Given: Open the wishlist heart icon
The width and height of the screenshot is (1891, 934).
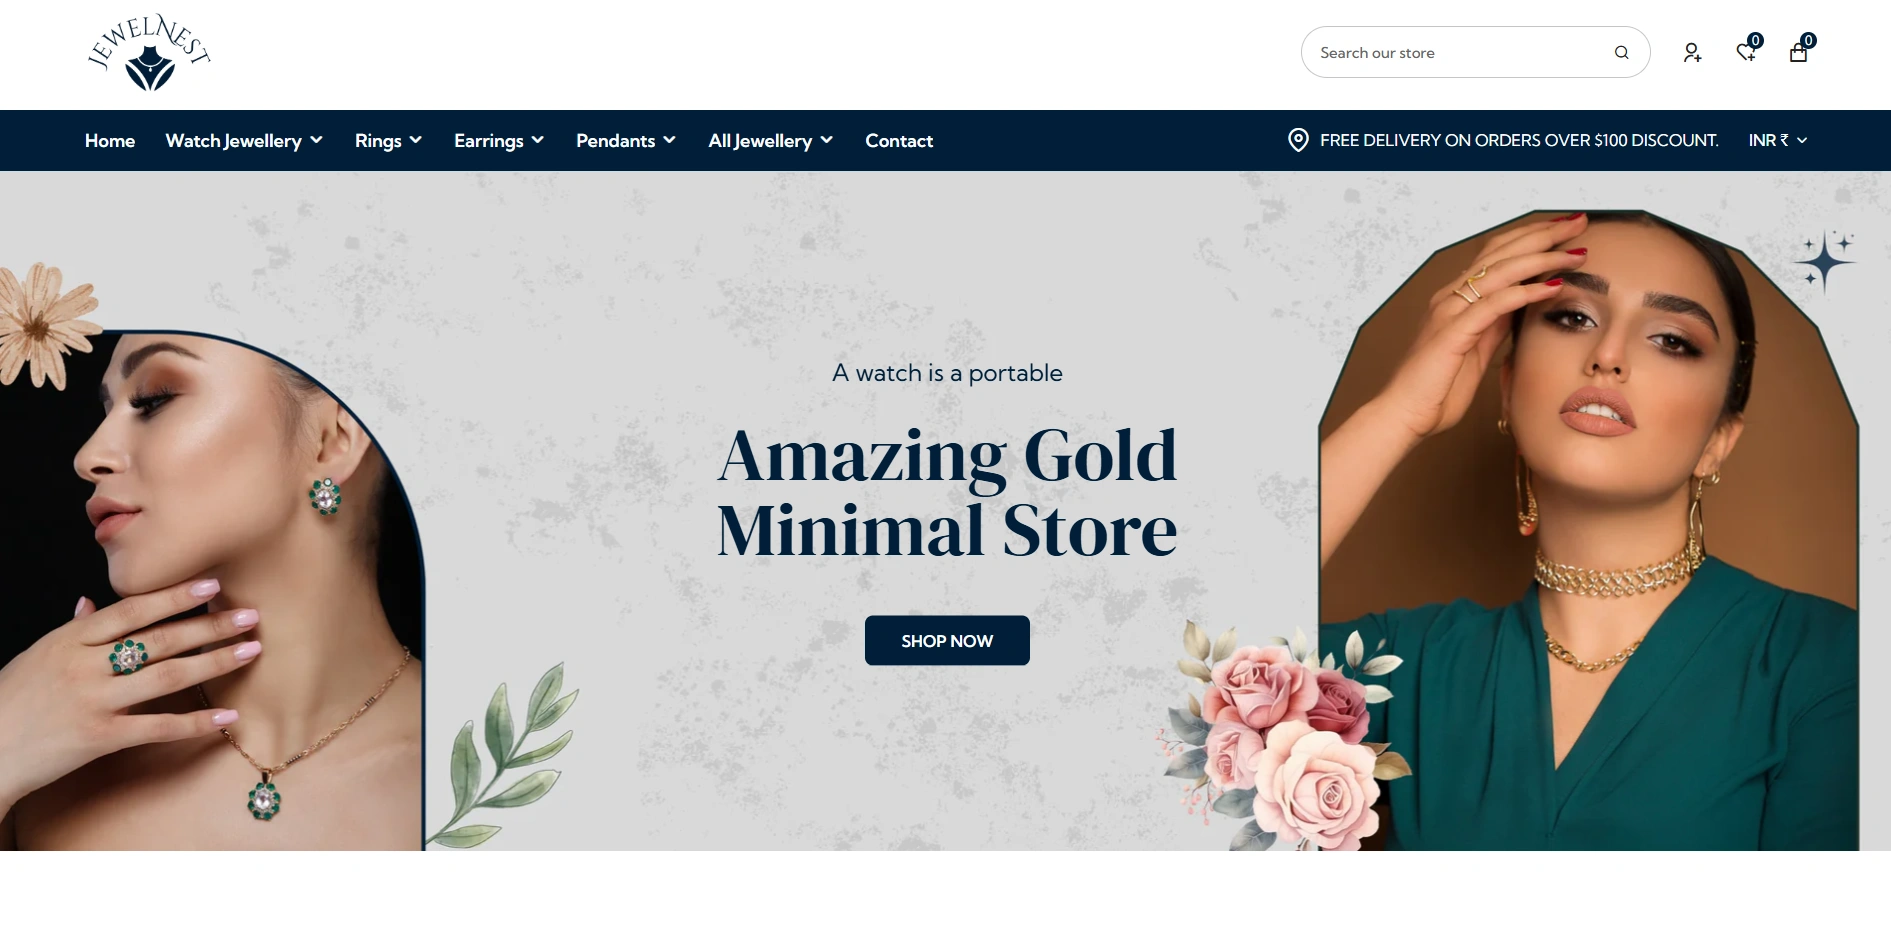Looking at the screenshot, I should pyautogui.click(x=1748, y=50).
